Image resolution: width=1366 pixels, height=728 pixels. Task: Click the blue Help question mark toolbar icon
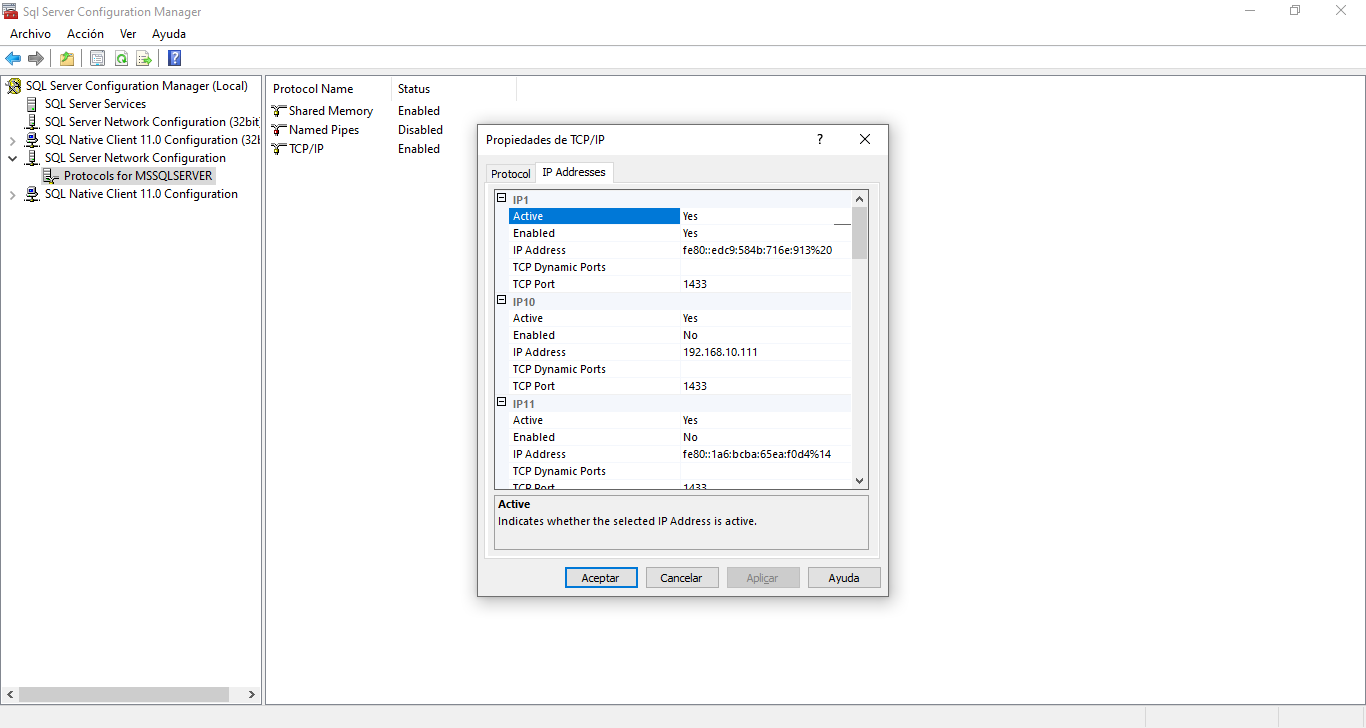(x=174, y=58)
